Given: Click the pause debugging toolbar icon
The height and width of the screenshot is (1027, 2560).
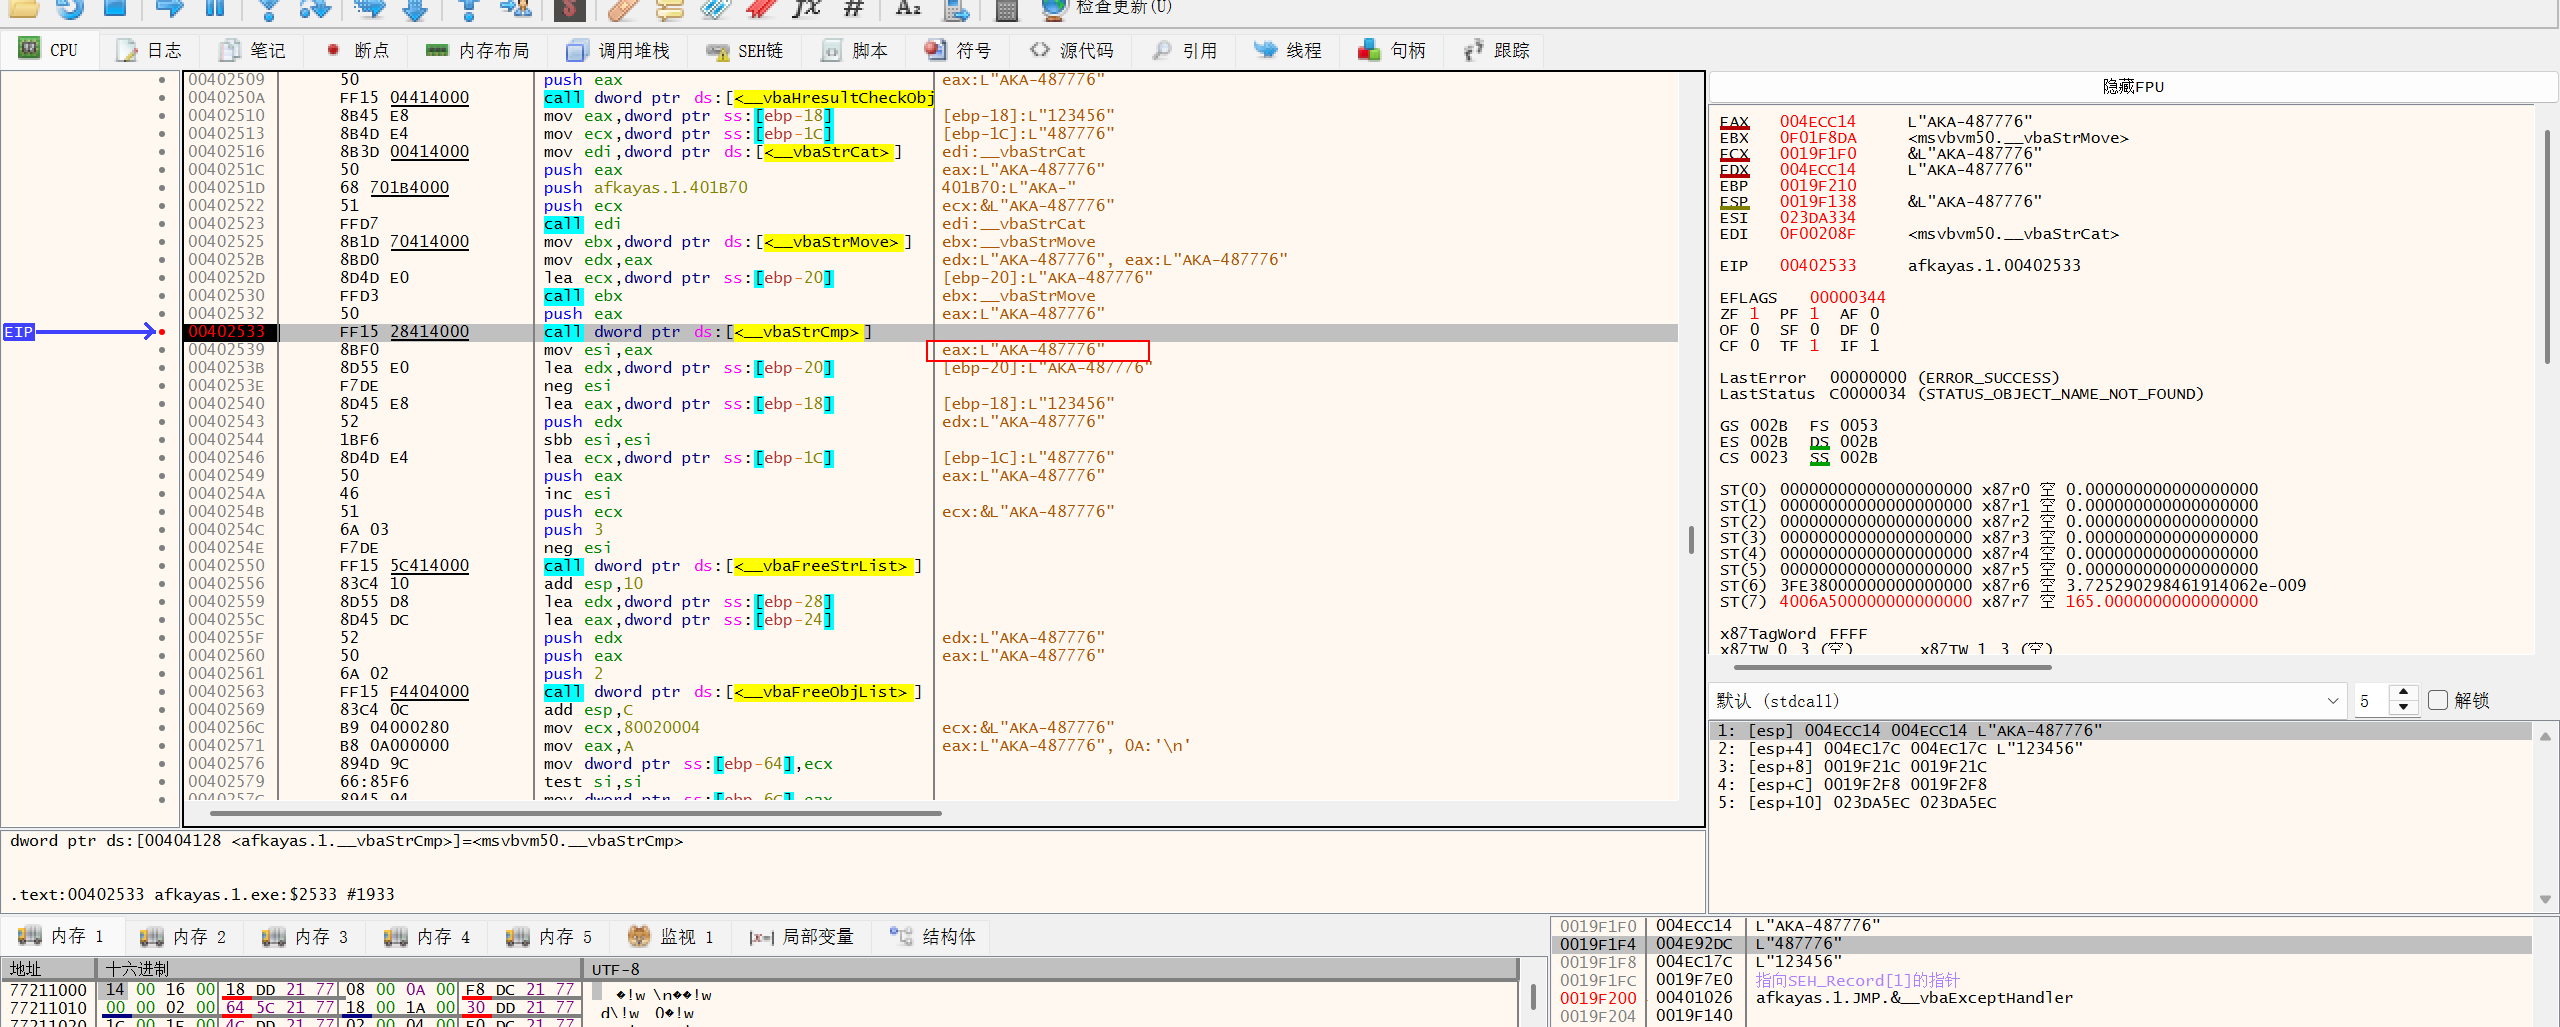Looking at the screenshot, I should point(214,9).
